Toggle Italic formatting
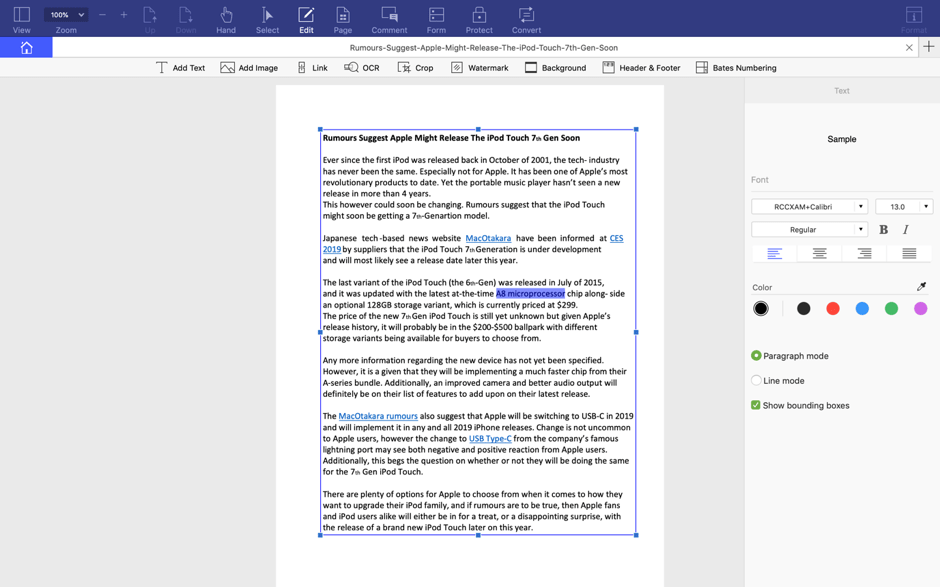 (x=905, y=230)
